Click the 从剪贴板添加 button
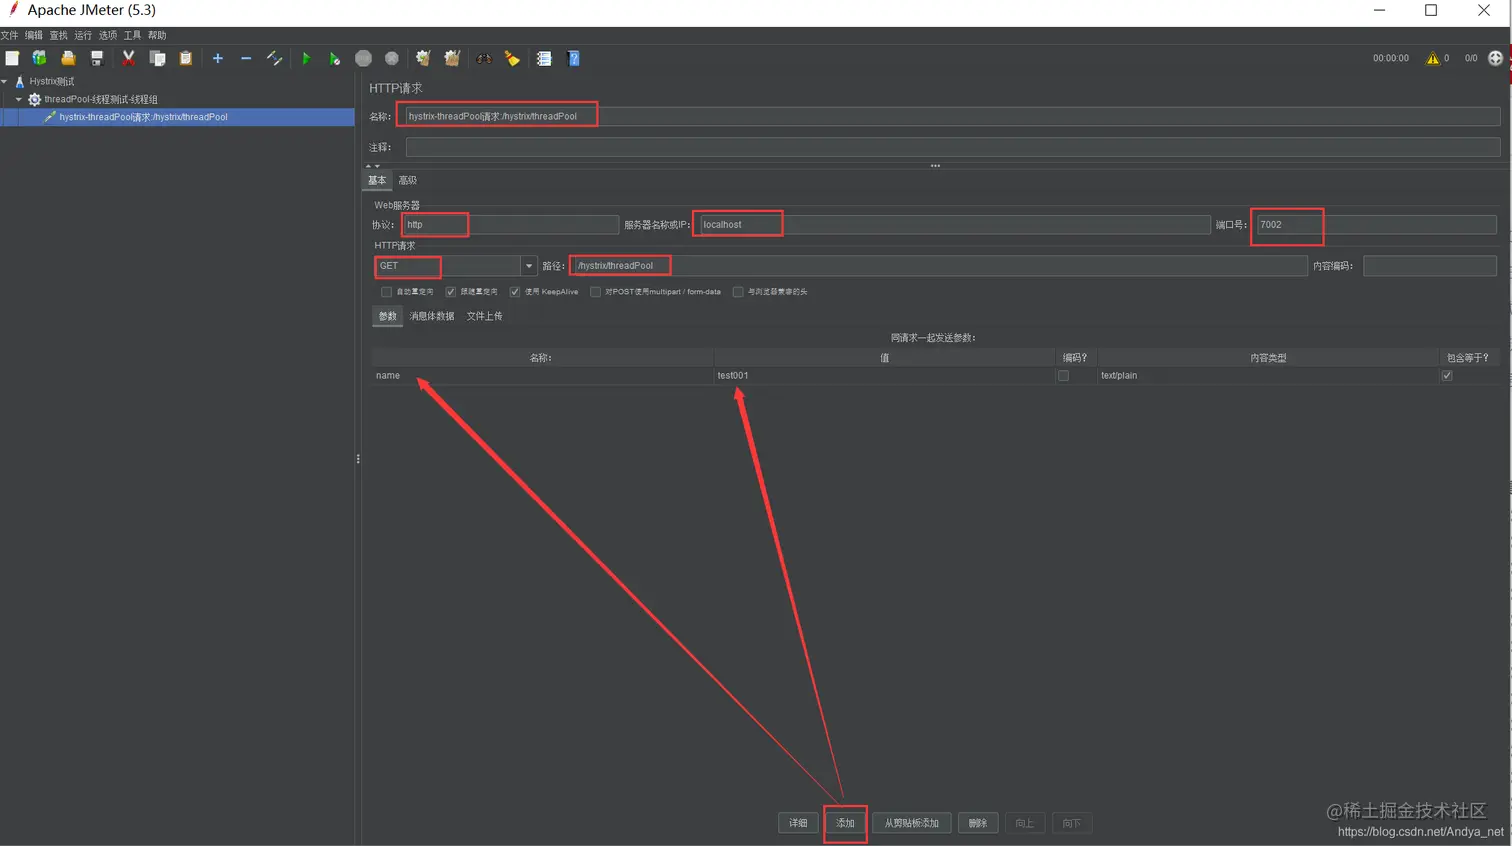This screenshot has width=1512, height=846. point(911,823)
